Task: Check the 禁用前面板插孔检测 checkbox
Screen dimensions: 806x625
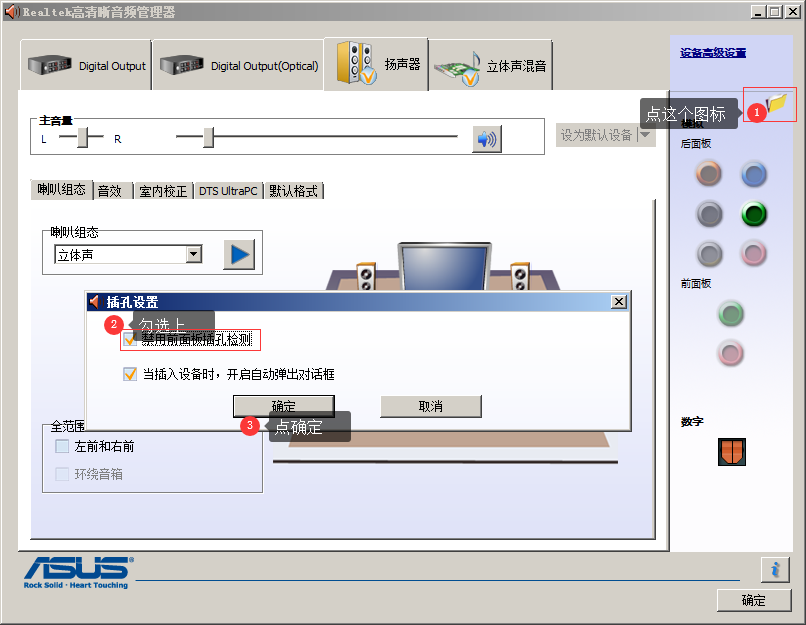Action: [131, 340]
